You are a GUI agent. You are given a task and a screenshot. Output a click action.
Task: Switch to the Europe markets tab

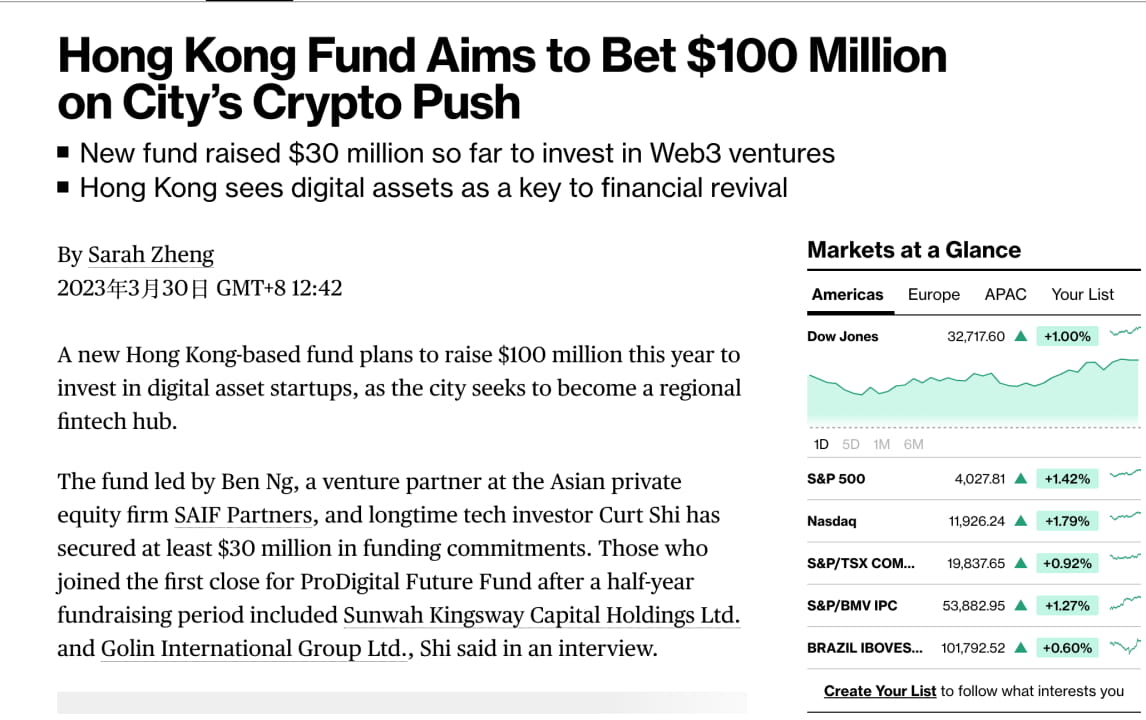[x=933, y=294]
